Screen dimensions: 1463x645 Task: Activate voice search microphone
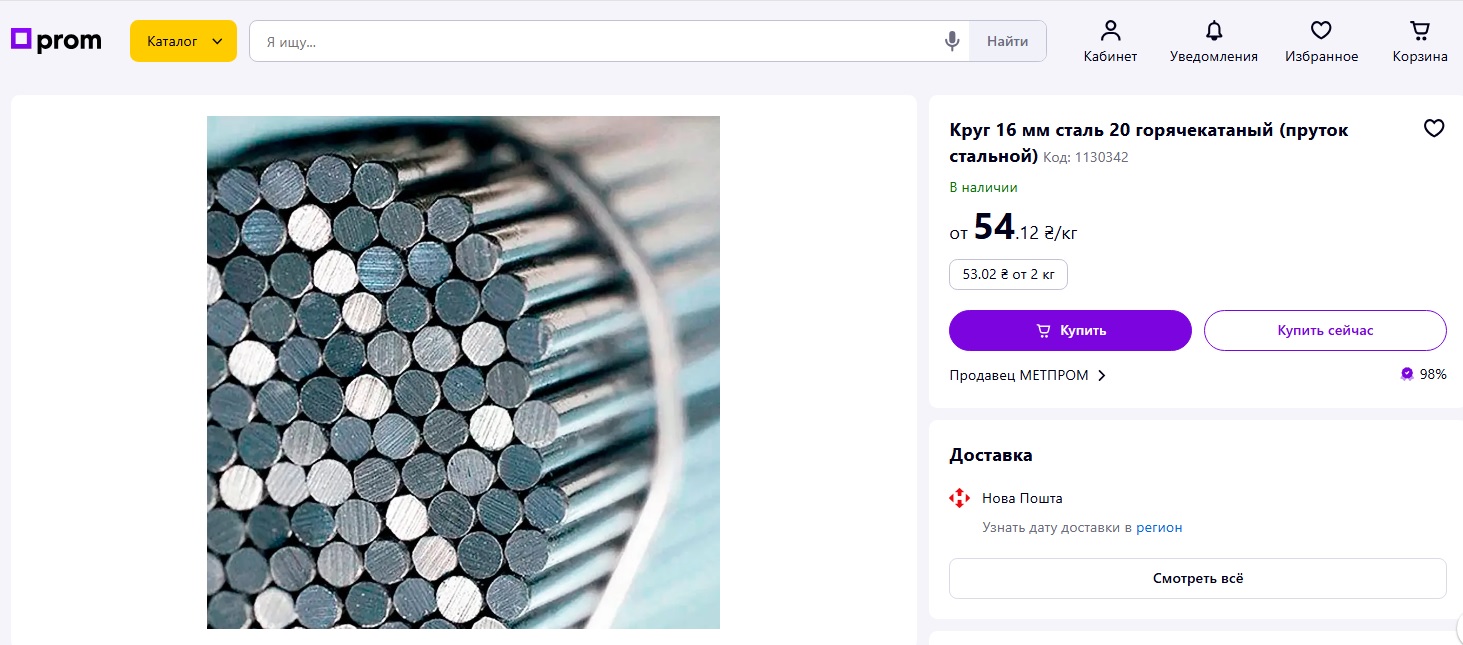pos(952,41)
